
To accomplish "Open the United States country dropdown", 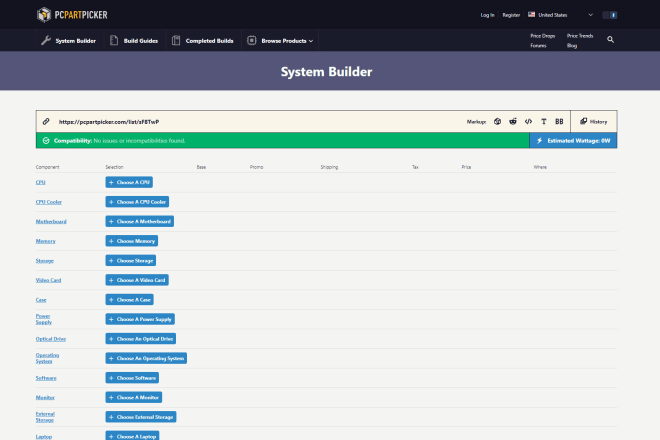I will (560, 15).
